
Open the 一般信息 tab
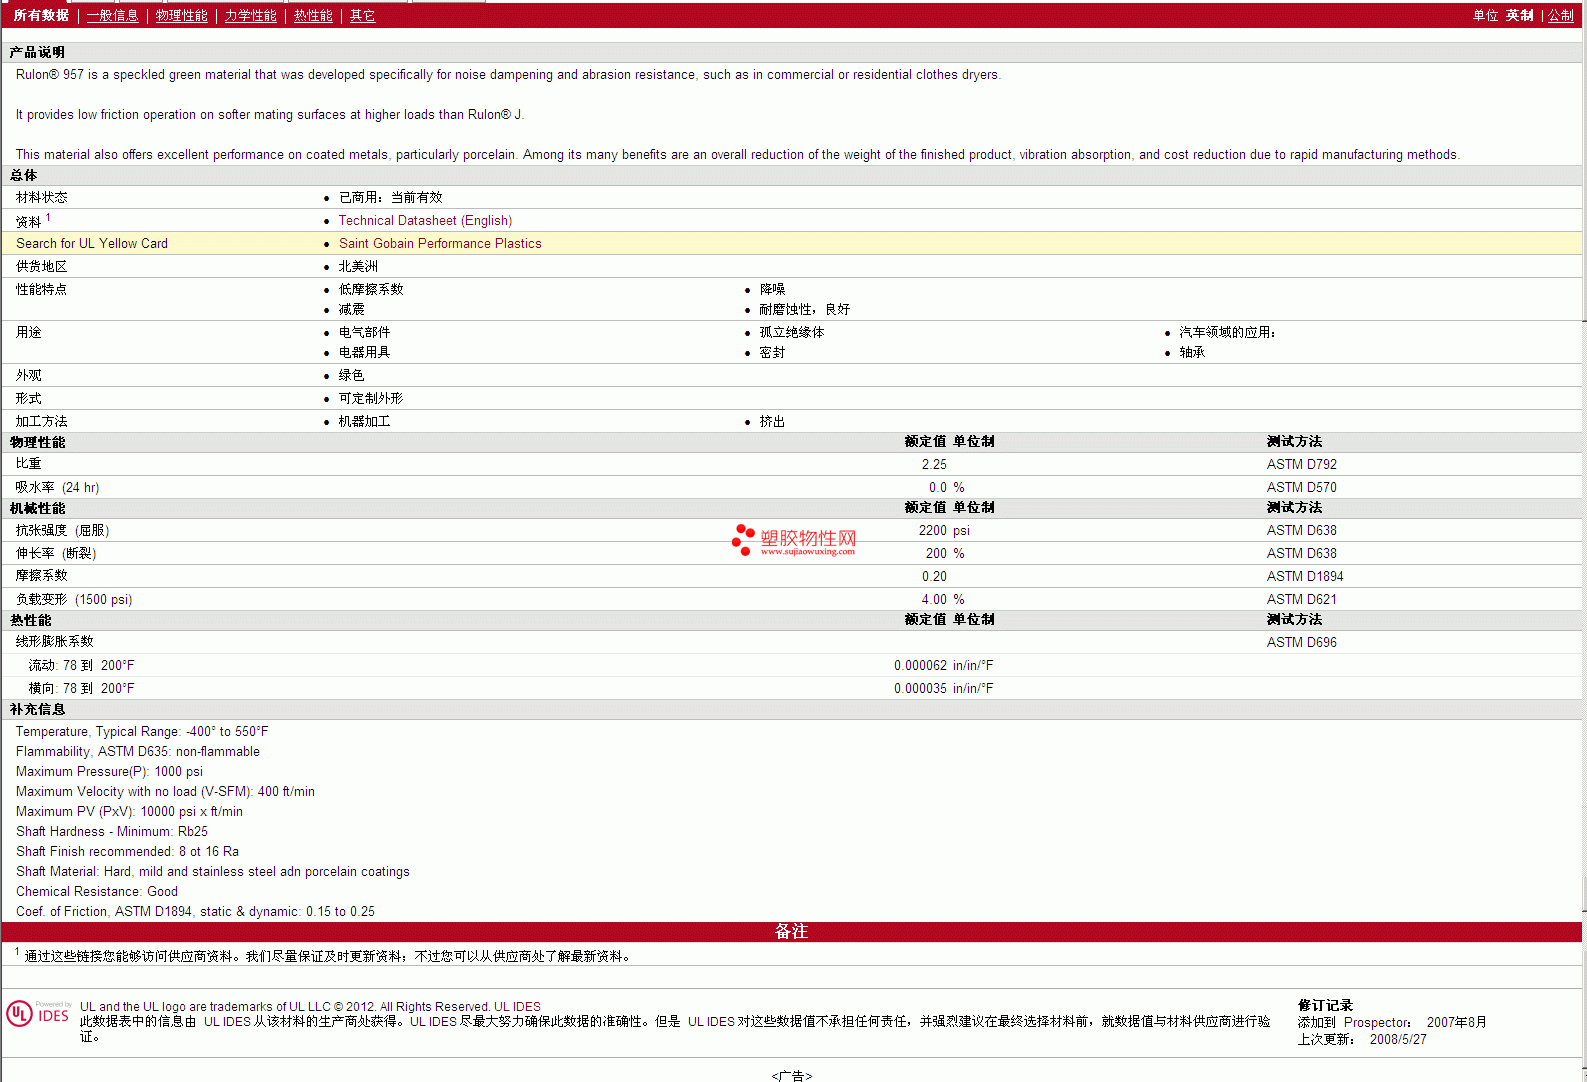pyautogui.click(x=112, y=16)
